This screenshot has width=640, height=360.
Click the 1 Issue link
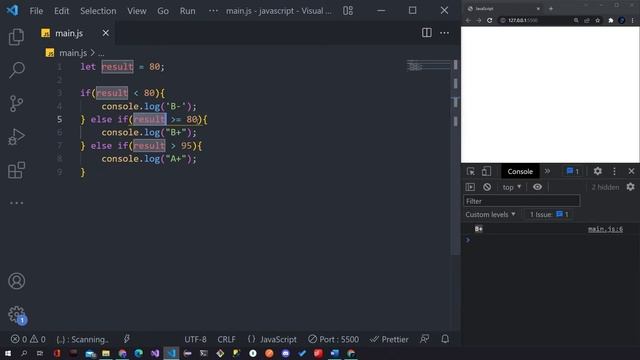pyautogui.click(x=549, y=214)
